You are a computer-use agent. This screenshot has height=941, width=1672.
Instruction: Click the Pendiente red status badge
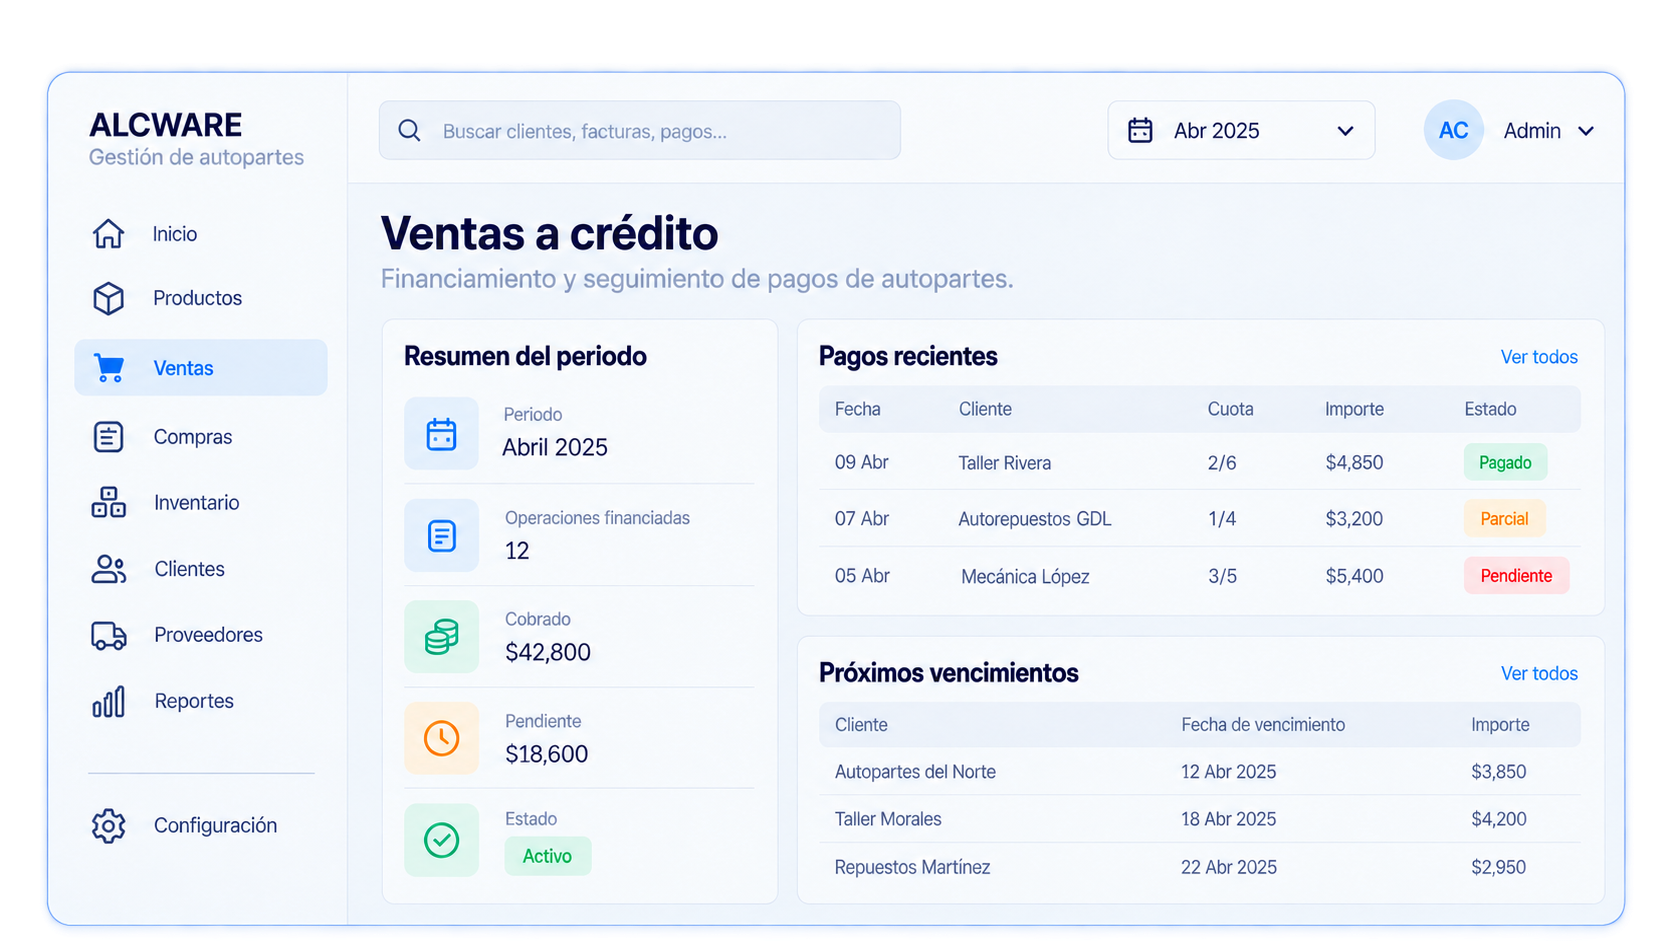[x=1516, y=576]
